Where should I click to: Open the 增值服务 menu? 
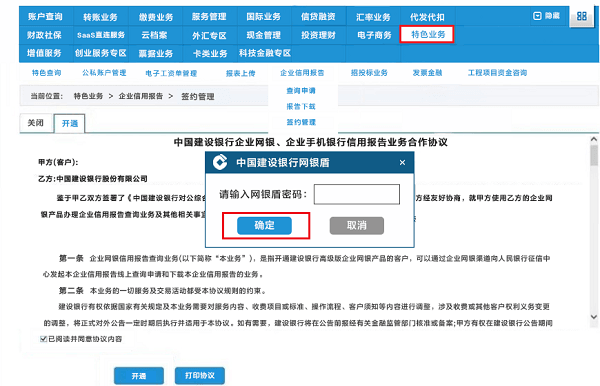(44, 53)
